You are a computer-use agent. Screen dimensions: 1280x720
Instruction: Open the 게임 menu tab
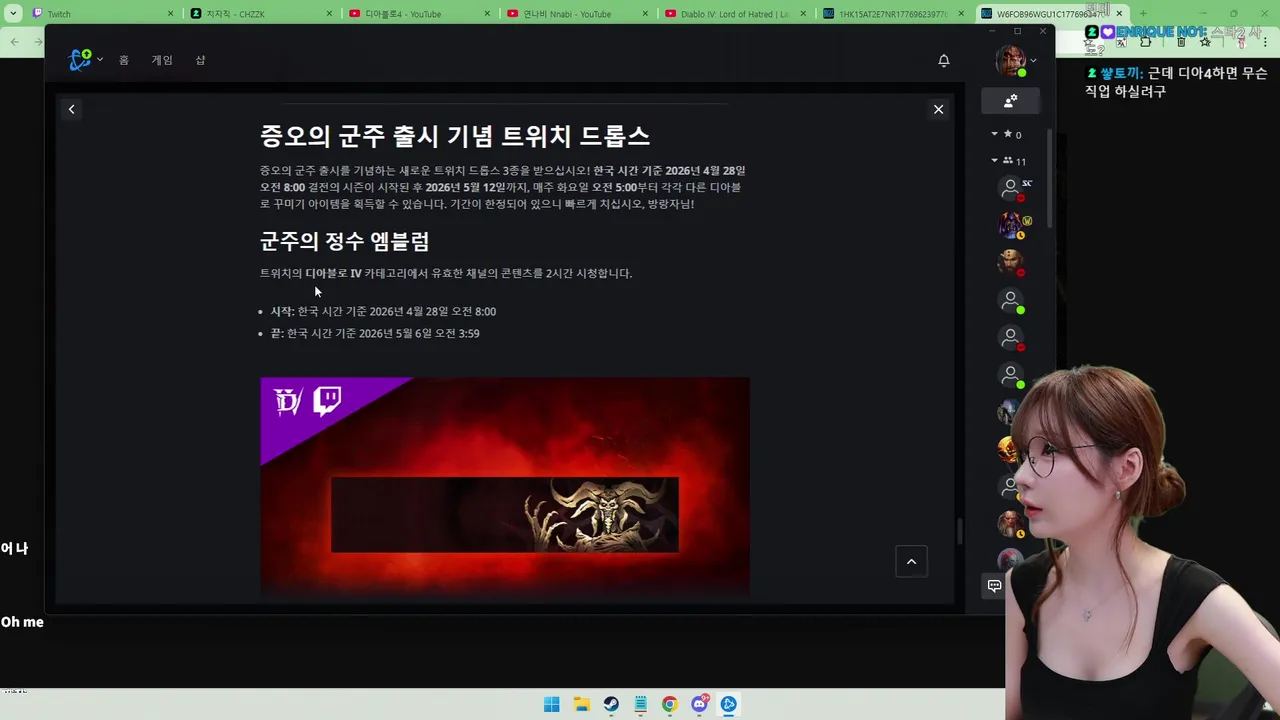(162, 60)
